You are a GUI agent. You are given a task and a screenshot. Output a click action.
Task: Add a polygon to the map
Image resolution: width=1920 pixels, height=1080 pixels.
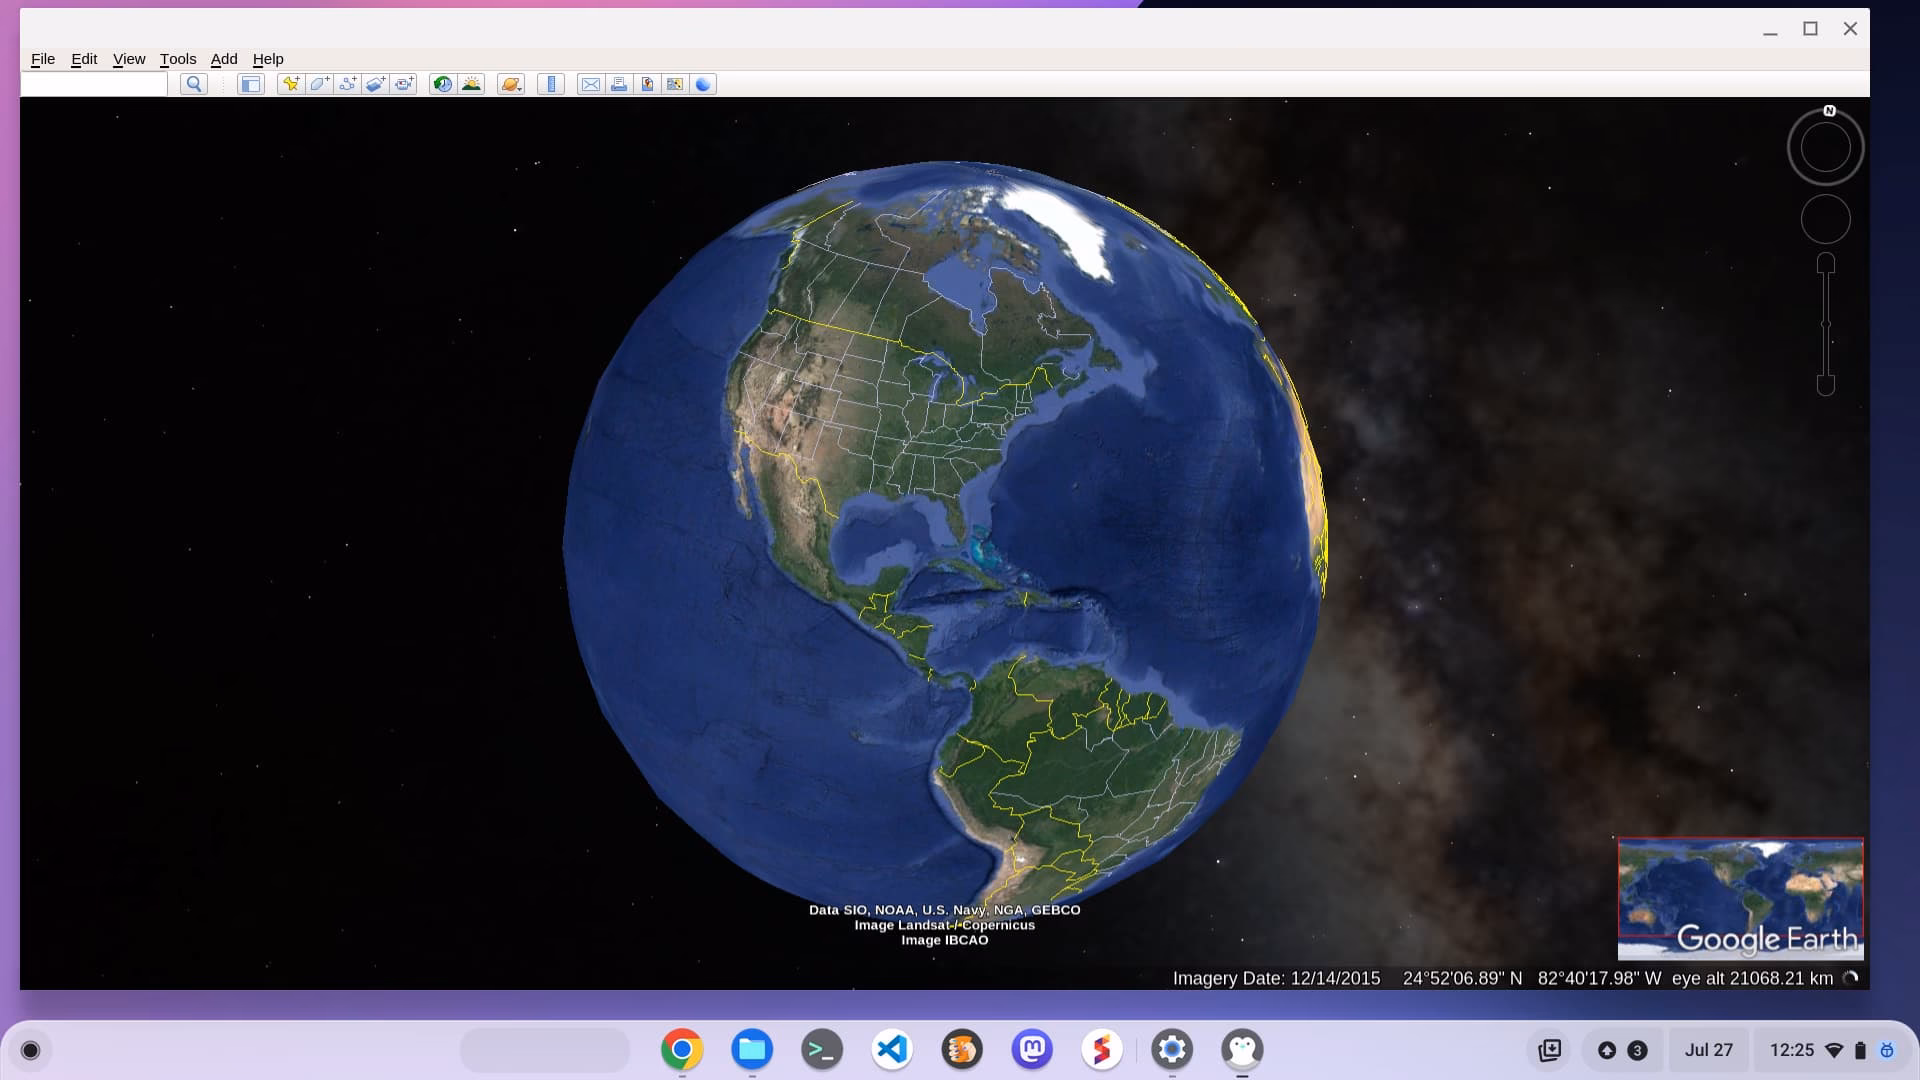317,84
